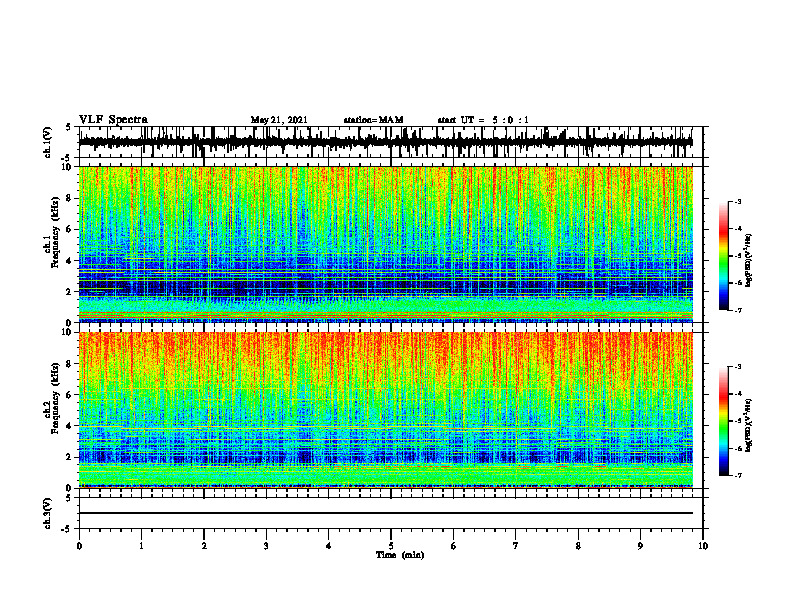
Task: Click the 10 tick label on time axis
Action: [703, 546]
